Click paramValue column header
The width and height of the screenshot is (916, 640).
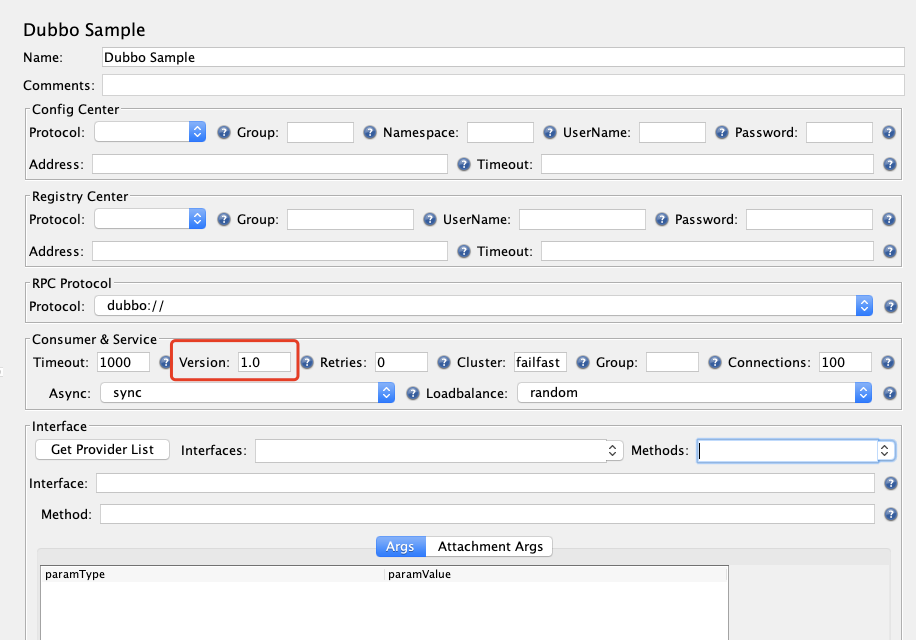[x=556, y=574]
